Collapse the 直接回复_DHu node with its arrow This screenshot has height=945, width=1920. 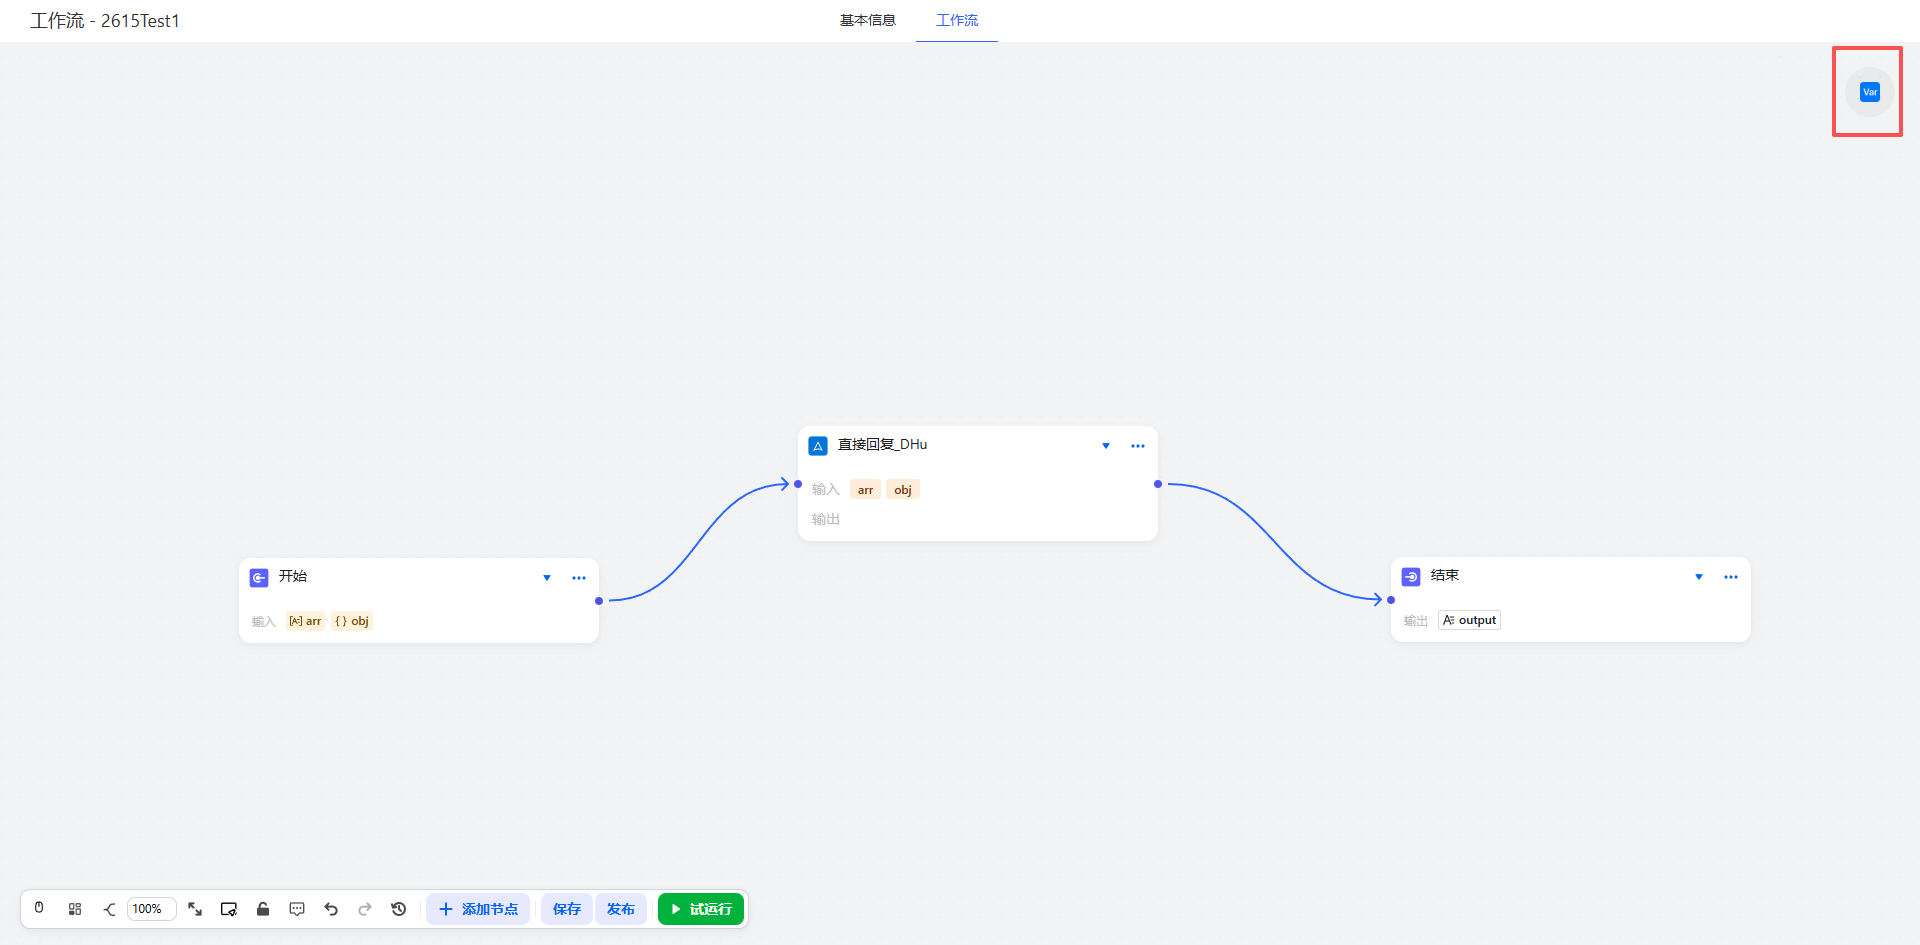coord(1106,446)
